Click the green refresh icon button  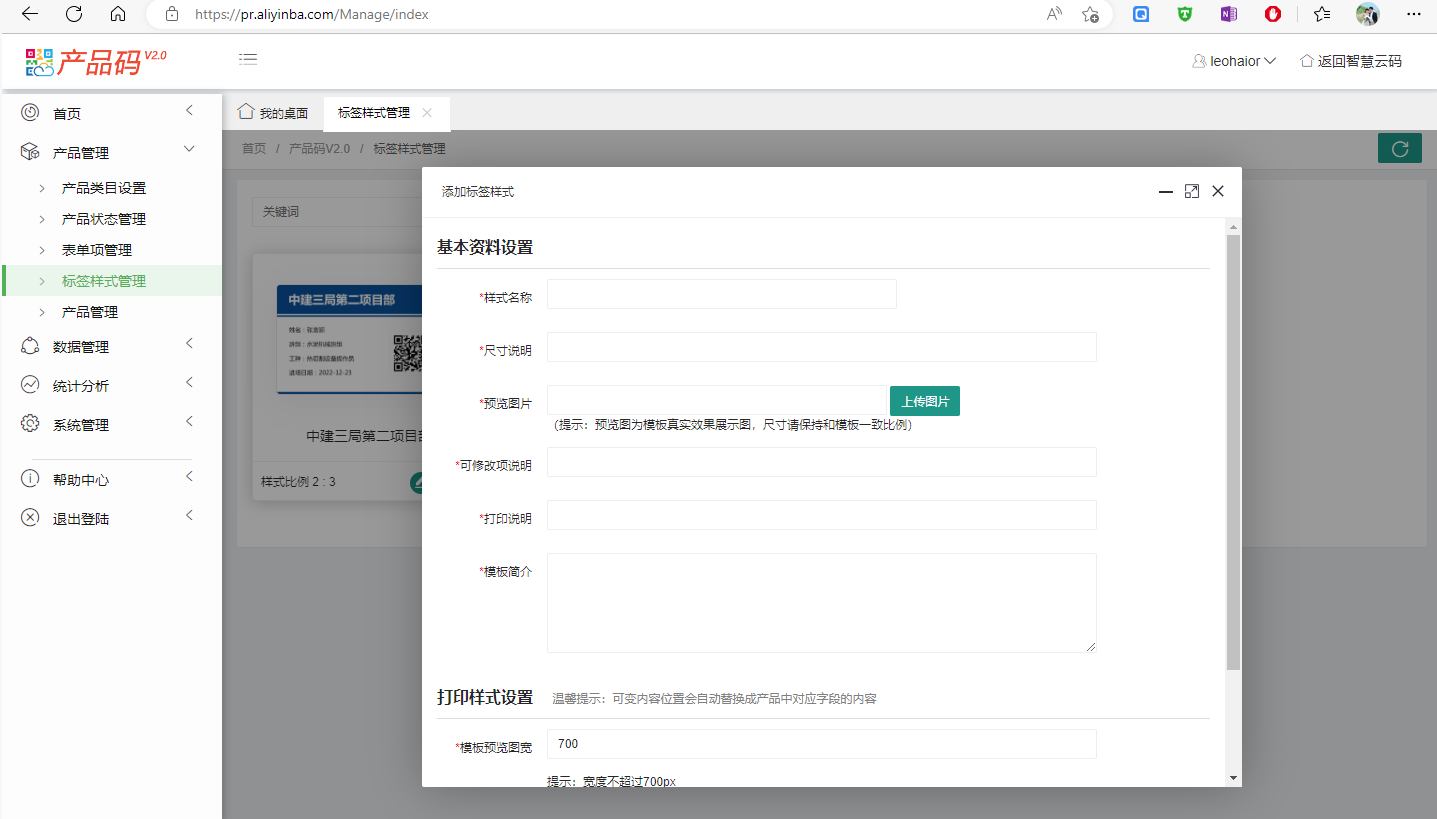1400,149
